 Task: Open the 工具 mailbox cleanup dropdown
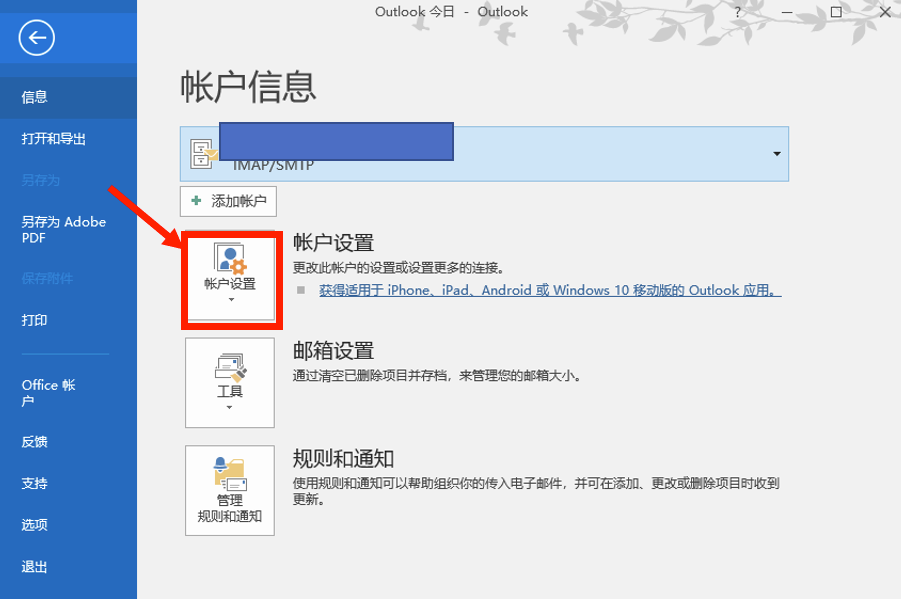pyautogui.click(x=230, y=382)
